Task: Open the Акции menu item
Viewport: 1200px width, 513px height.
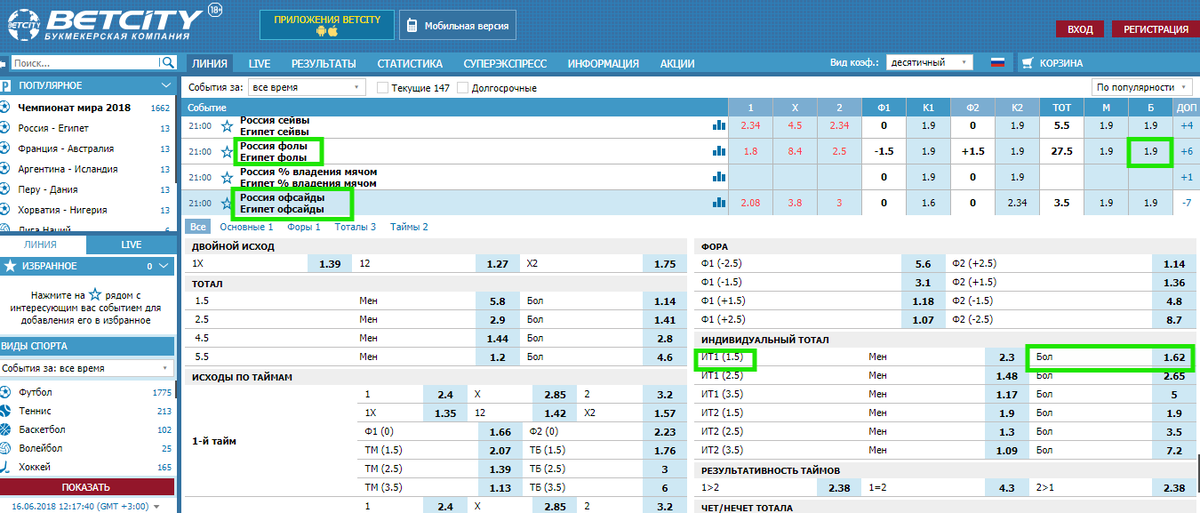Action: (677, 63)
